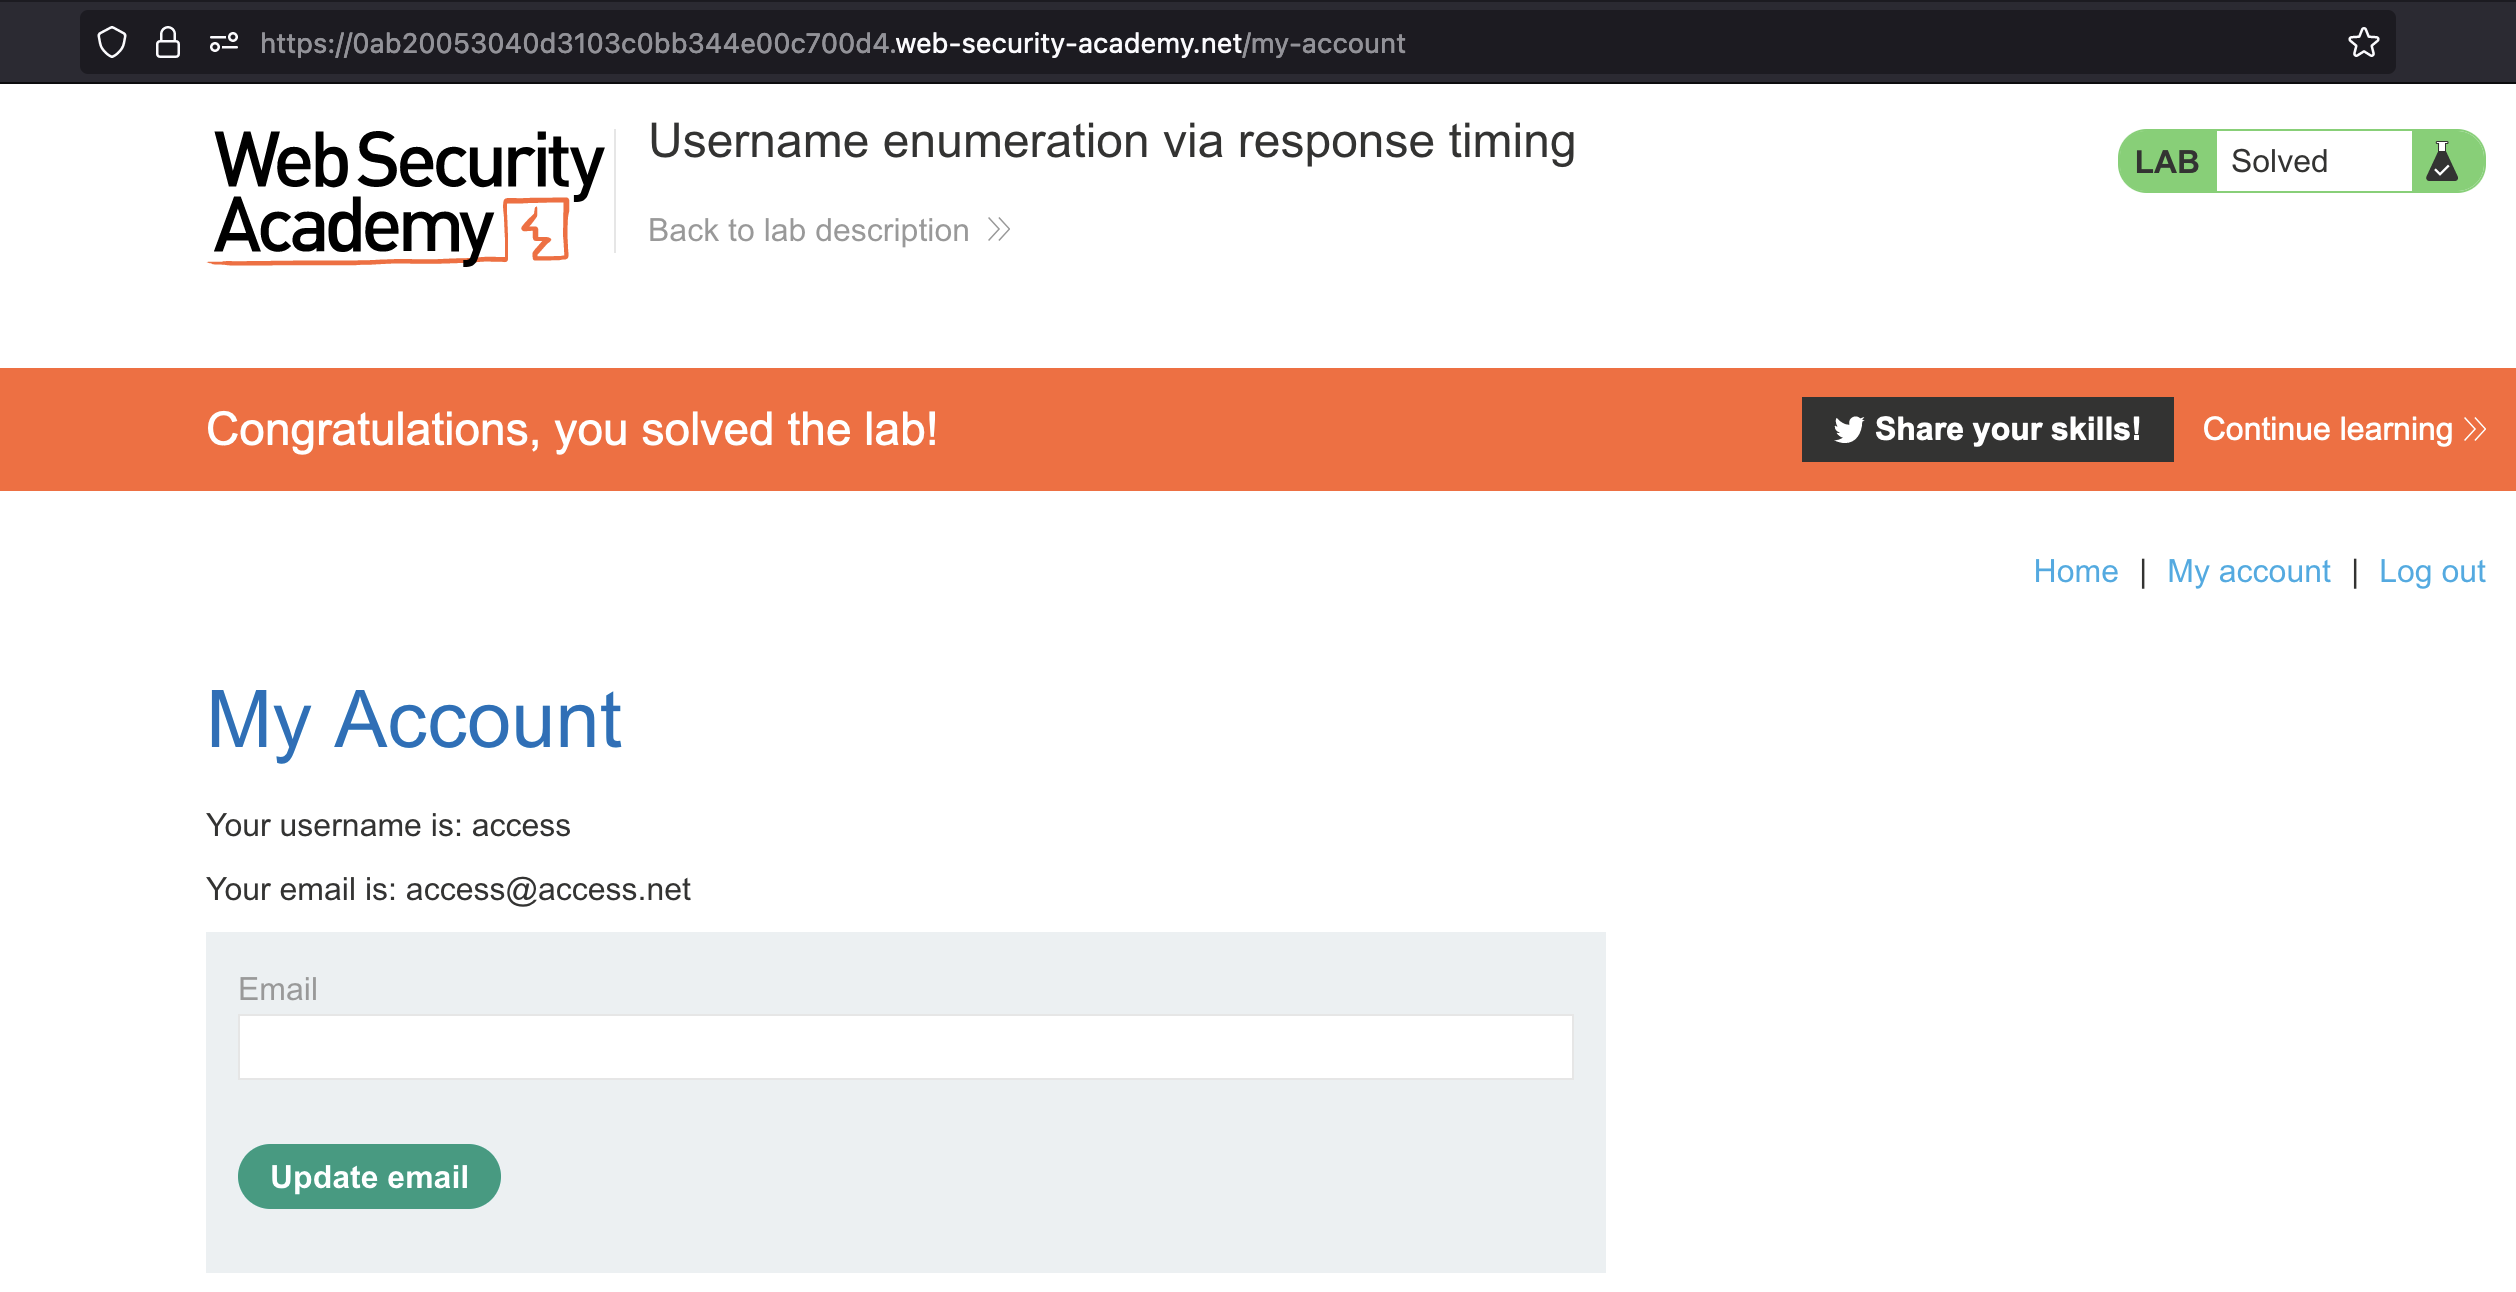
Task: Focus the Email input field
Action: (905, 1047)
